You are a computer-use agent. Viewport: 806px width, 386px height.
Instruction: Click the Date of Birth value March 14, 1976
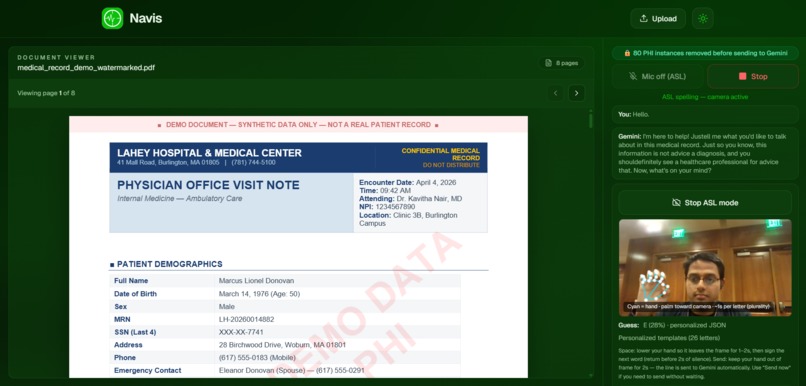[x=259, y=294]
